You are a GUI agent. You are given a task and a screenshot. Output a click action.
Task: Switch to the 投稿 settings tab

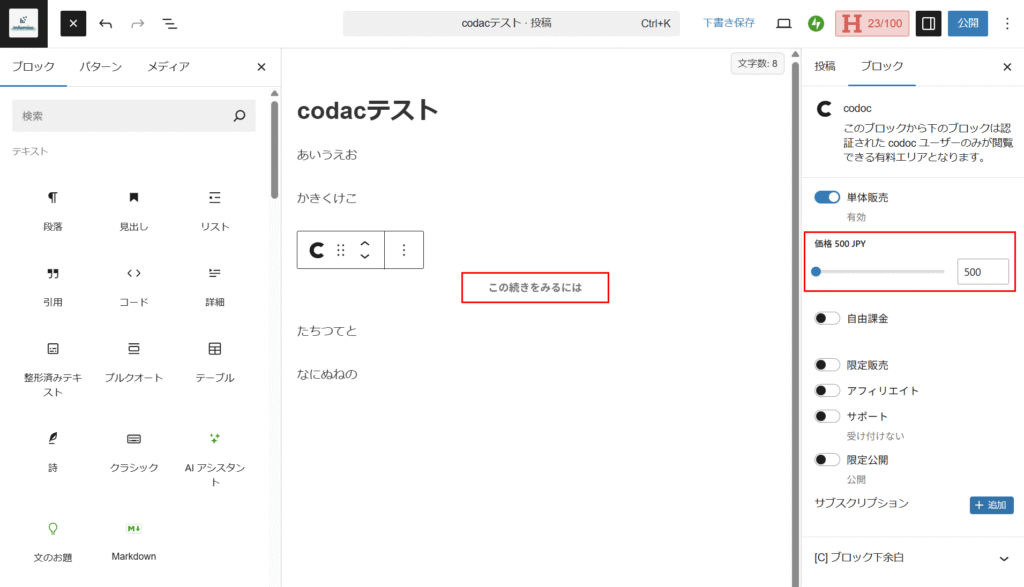(x=825, y=66)
